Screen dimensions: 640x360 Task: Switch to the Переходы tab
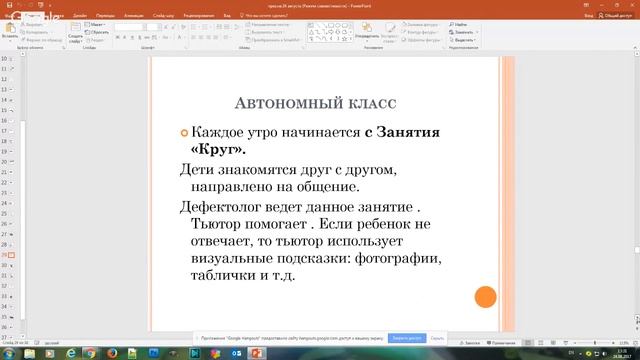pos(105,16)
